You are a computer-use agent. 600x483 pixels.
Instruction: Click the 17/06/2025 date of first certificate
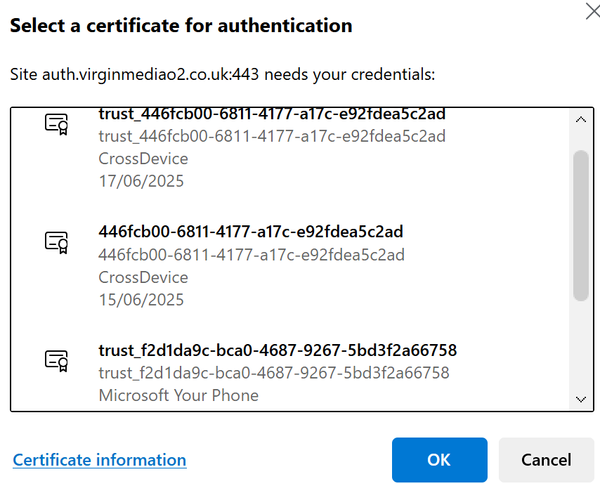click(x=141, y=181)
